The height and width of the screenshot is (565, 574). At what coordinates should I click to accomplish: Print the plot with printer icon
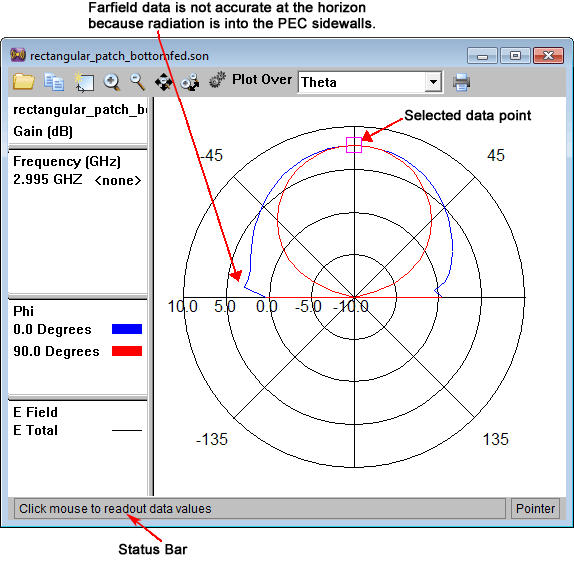461,82
